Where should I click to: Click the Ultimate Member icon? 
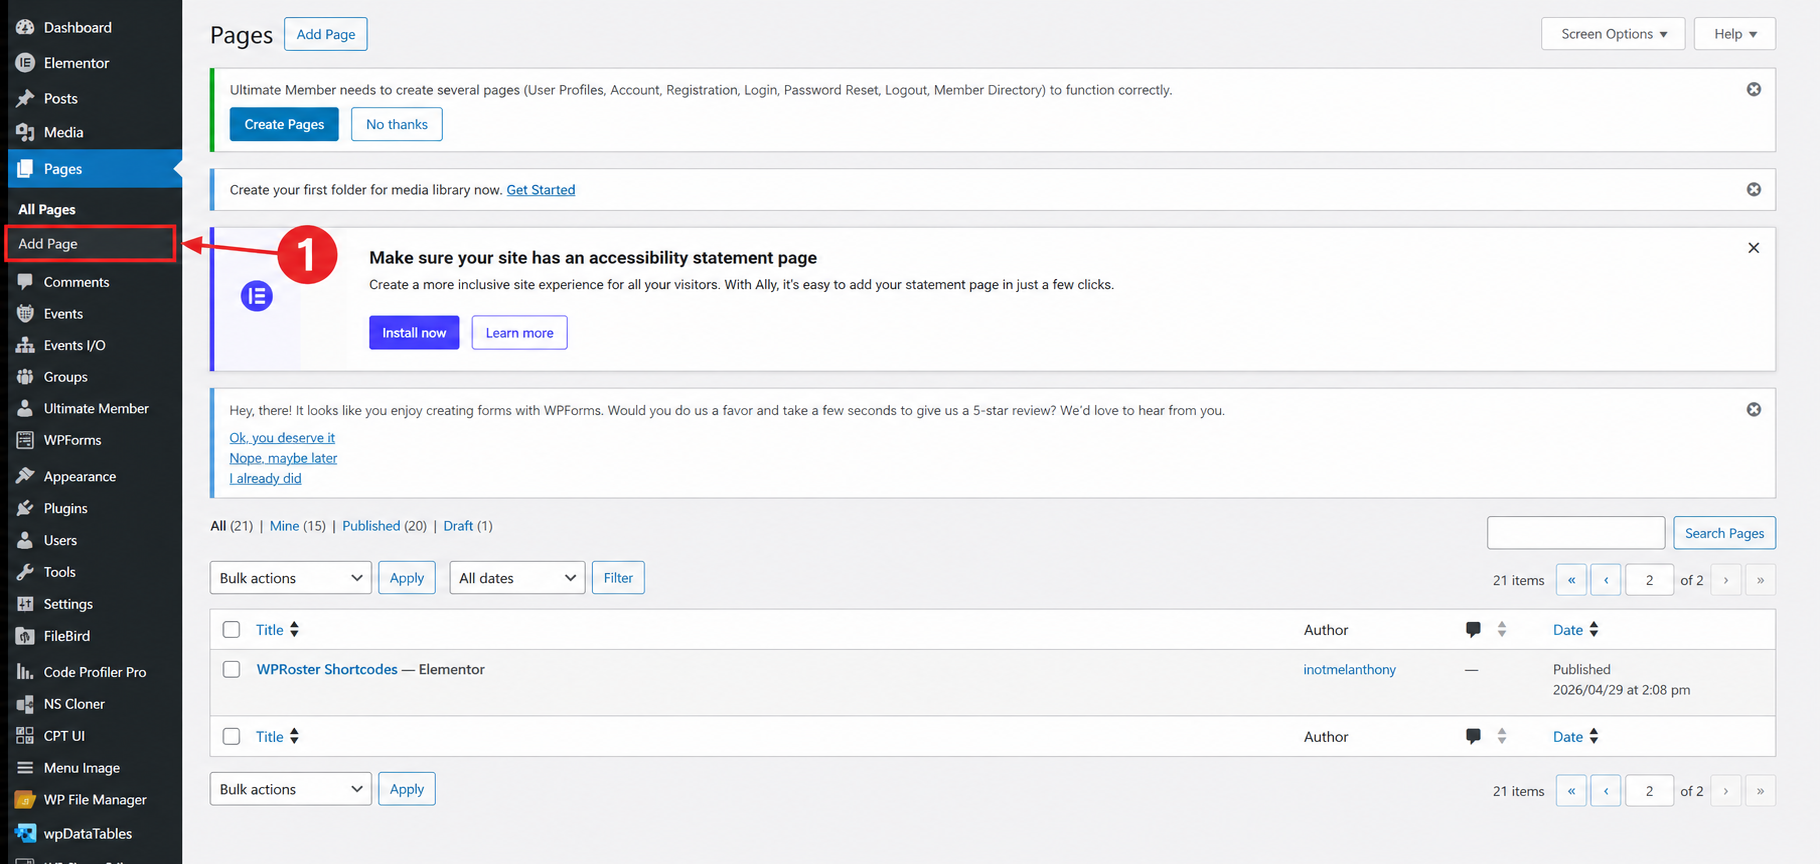(x=25, y=408)
